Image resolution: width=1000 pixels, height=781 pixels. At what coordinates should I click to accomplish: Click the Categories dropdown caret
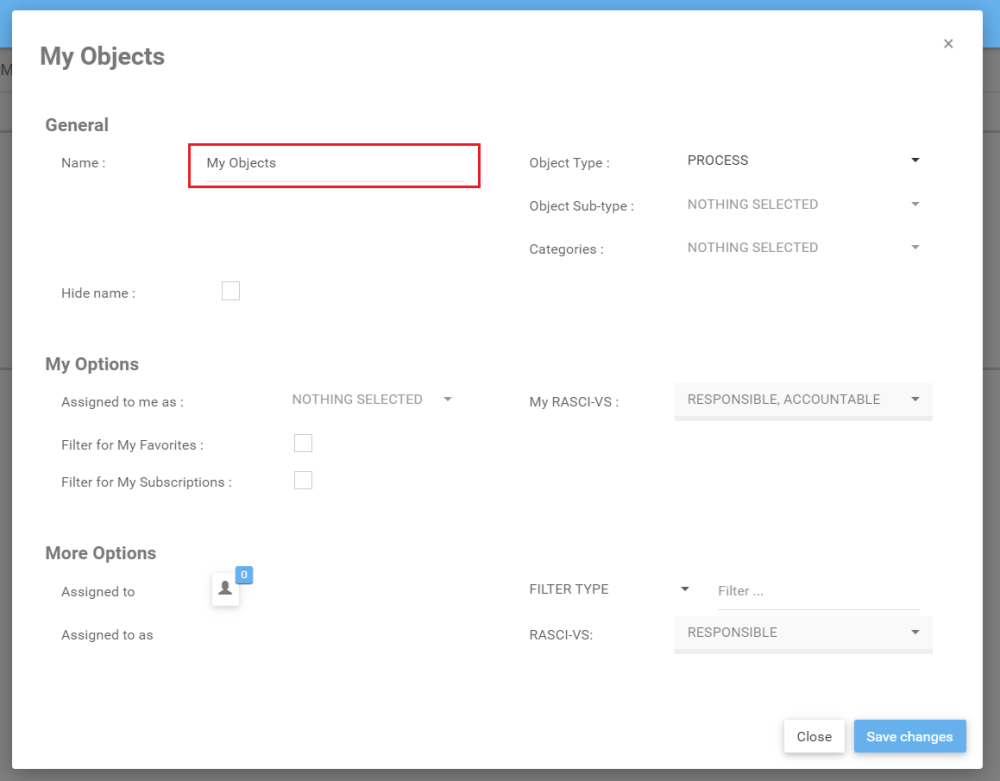(x=915, y=248)
